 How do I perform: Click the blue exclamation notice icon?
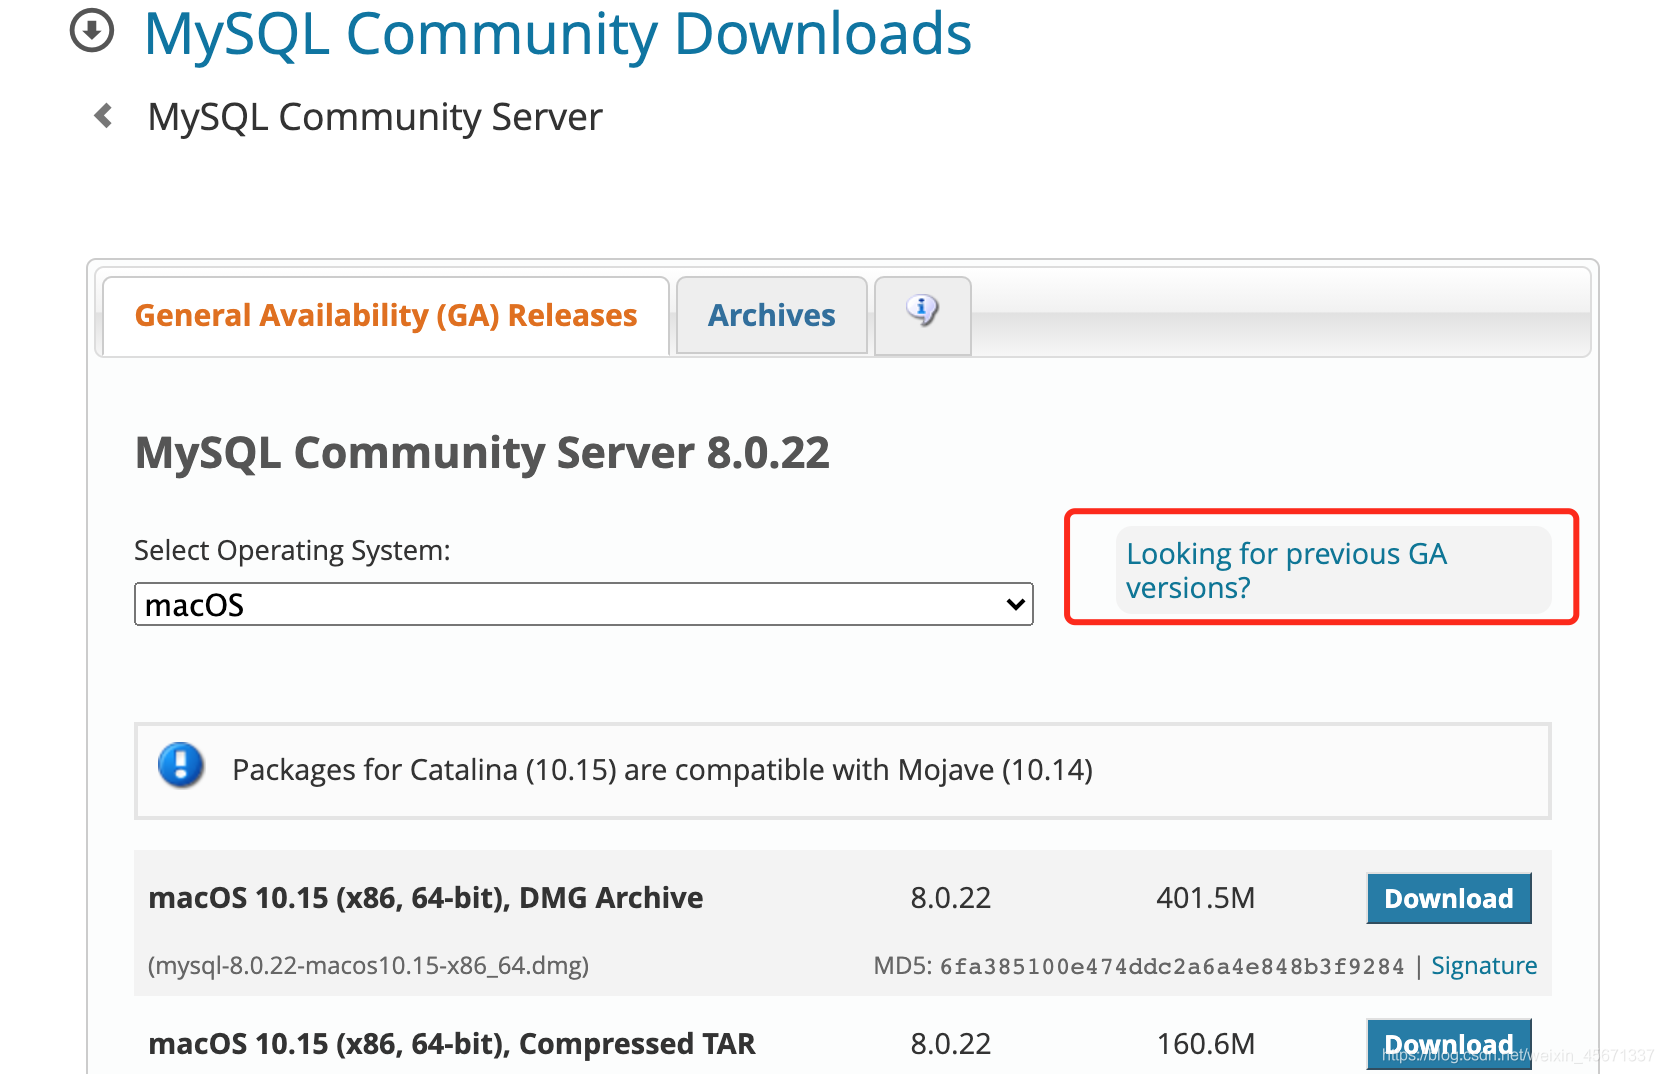tap(181, 766)
